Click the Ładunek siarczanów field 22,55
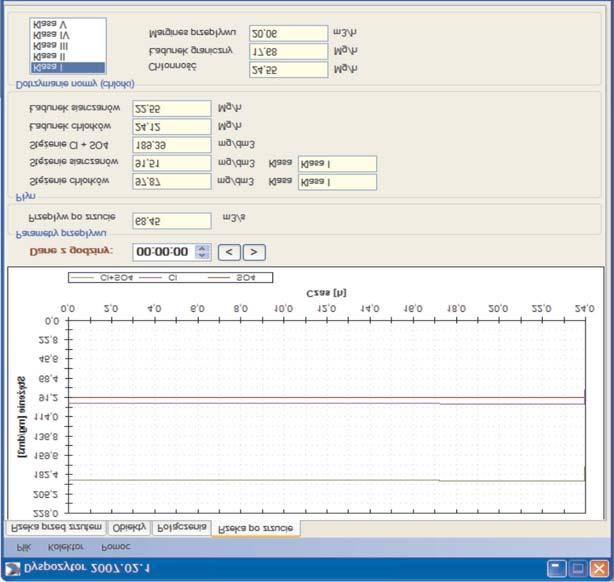 [x=172, y=109]
